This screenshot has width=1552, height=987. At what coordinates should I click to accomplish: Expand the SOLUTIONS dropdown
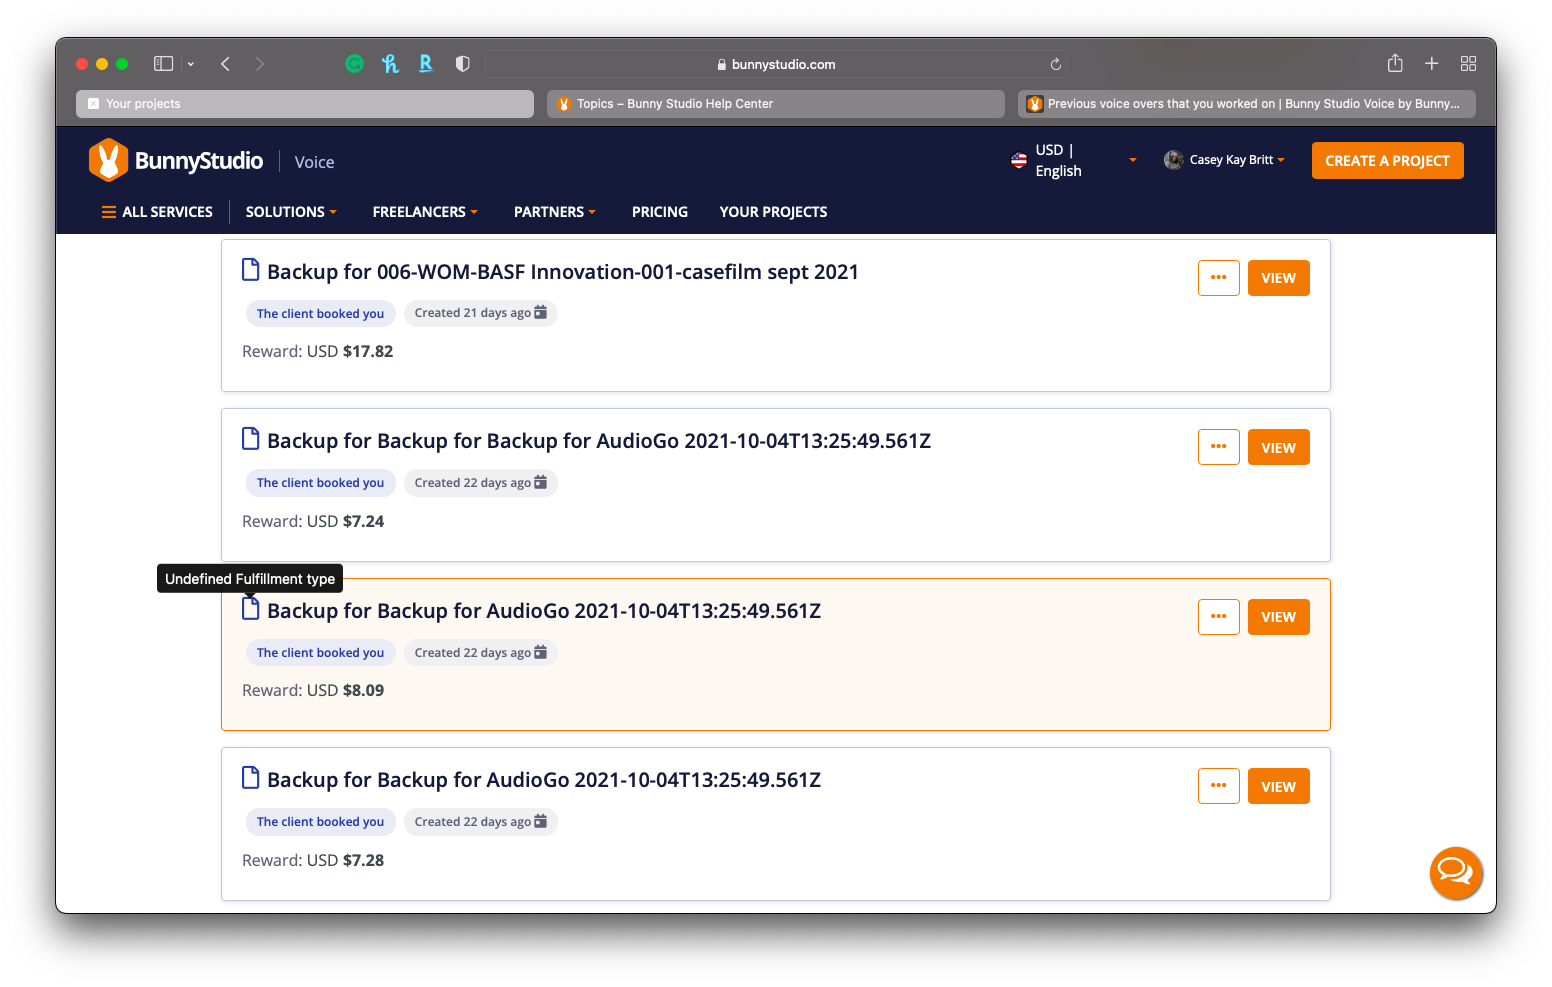click(x=291, y=212)
